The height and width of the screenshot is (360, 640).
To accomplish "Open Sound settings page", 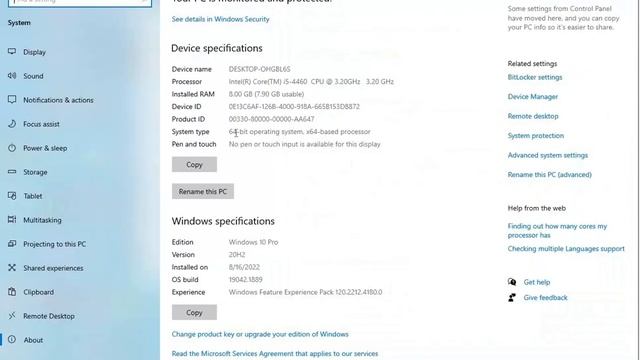I will pyautogui.click(x=33, y=76).
